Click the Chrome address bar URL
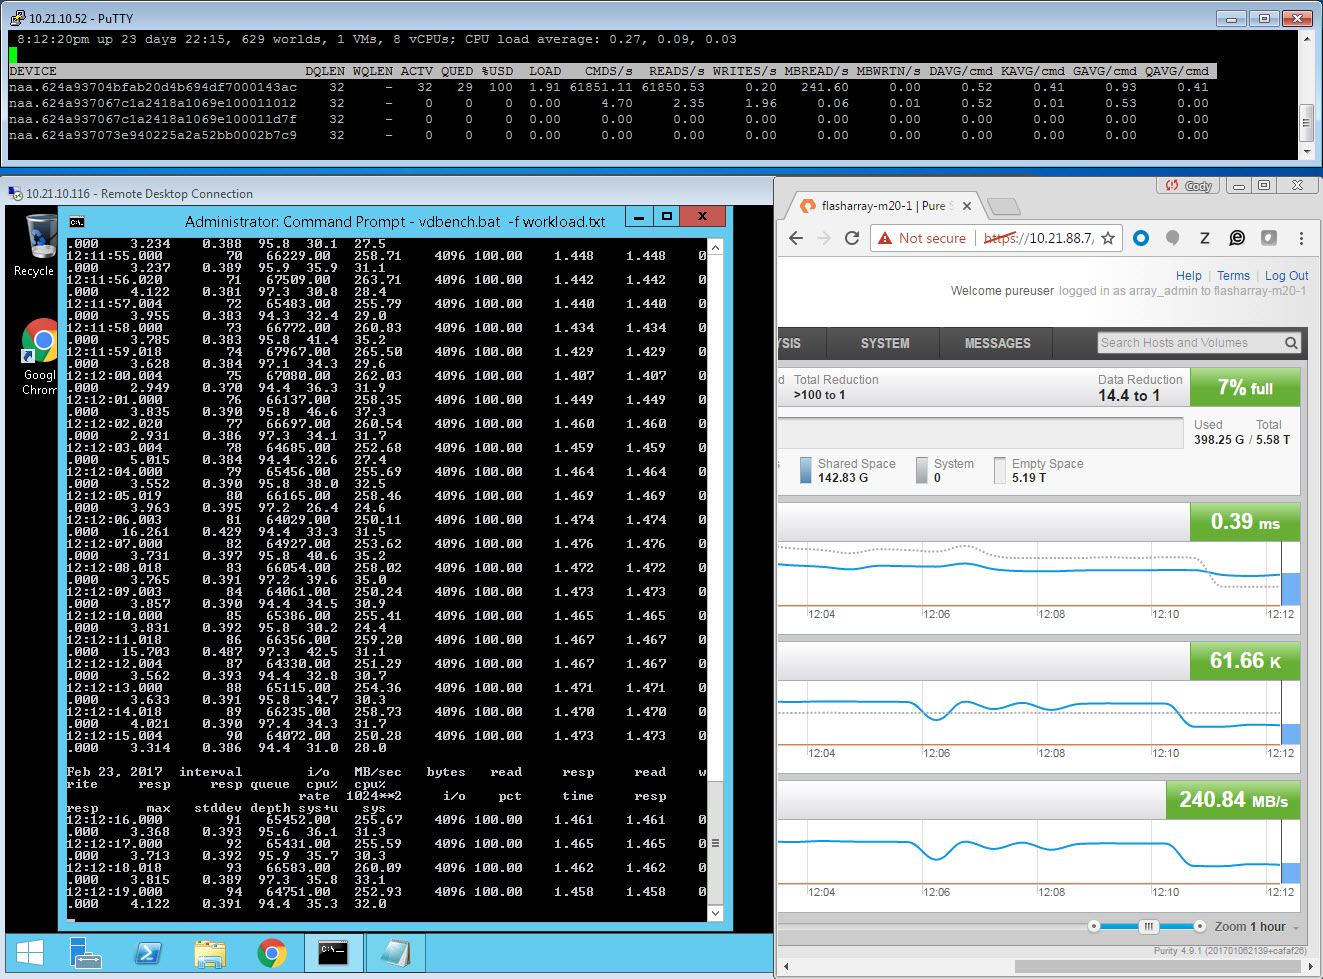This screenshot has width=1323, height=979. pos(1039,238)
